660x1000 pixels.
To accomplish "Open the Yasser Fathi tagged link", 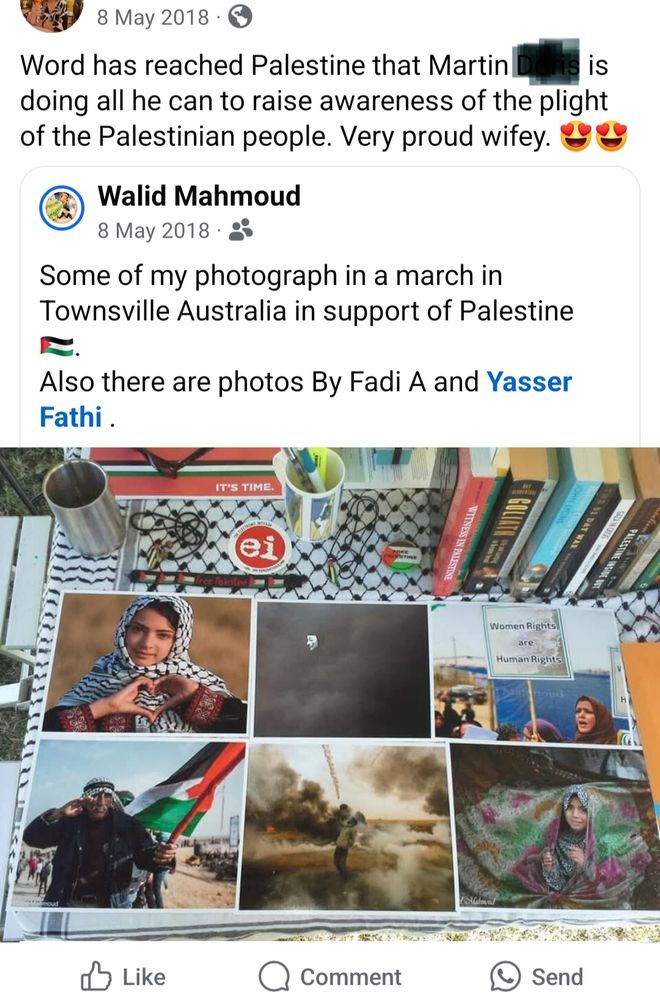I will click(x=305, y=399).
